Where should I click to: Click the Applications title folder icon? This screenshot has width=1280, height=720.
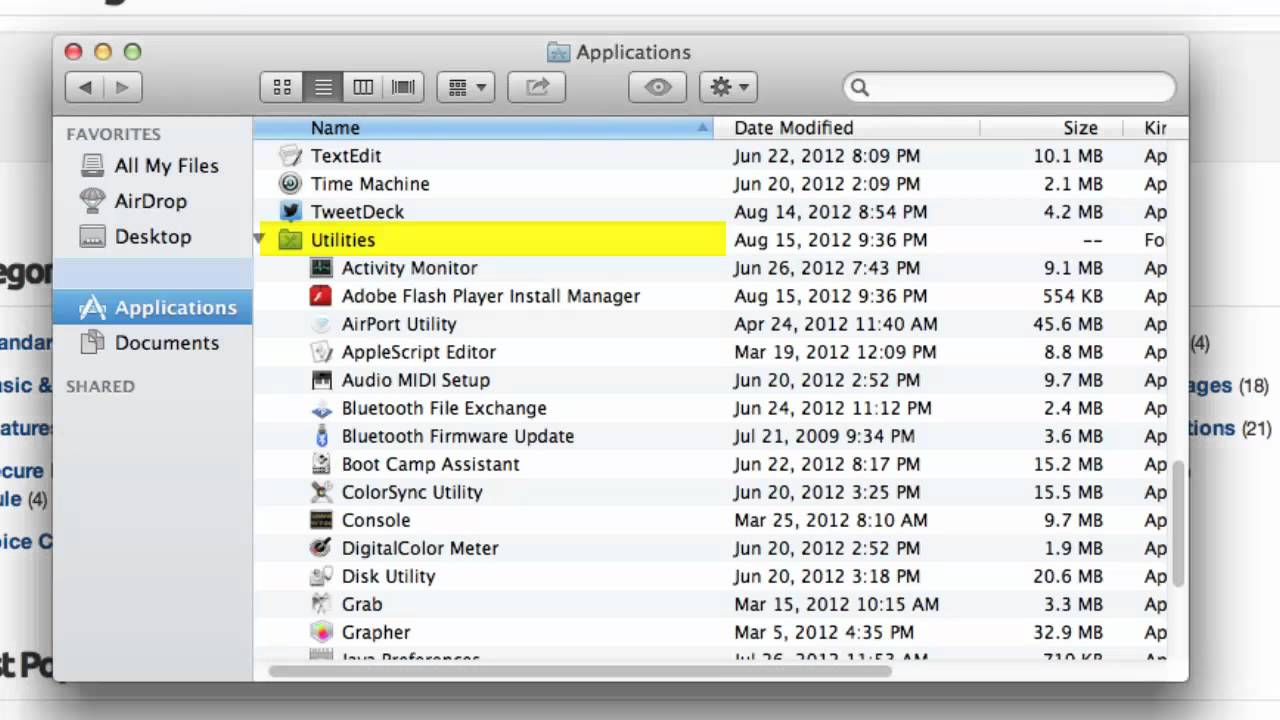(x=559, y=52)
